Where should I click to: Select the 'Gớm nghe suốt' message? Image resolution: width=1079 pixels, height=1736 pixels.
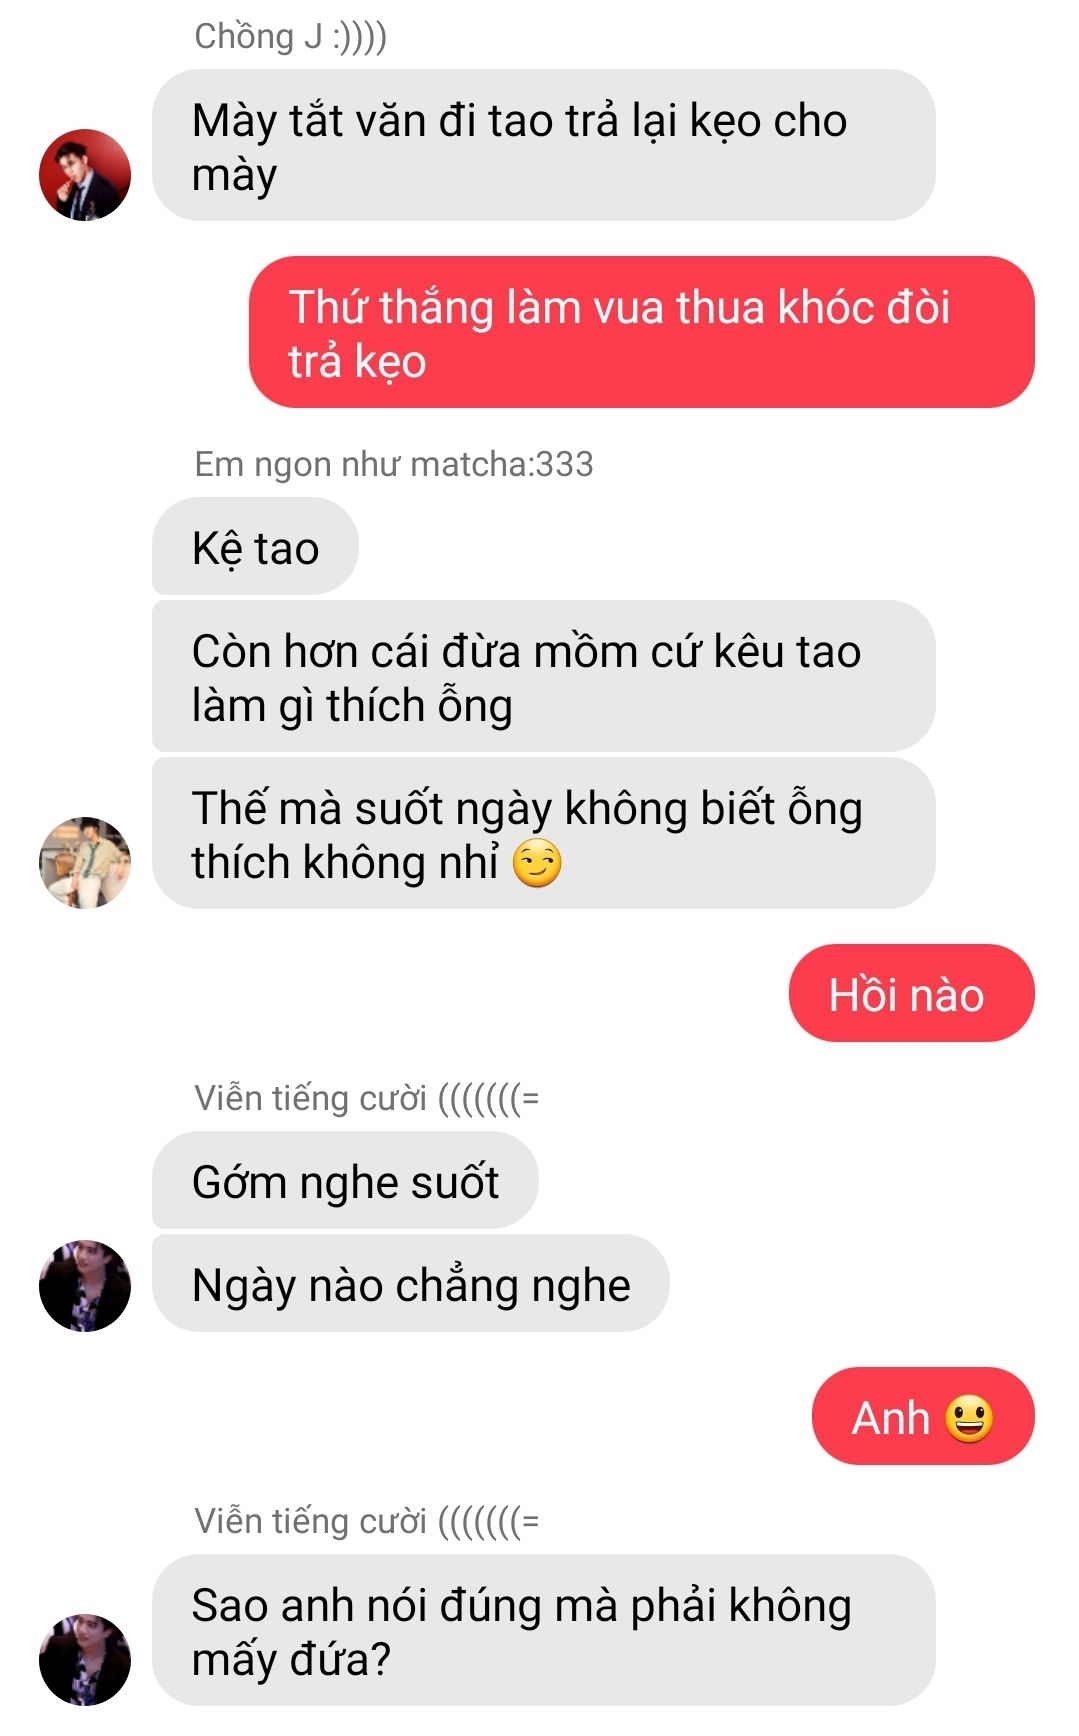345,1180
